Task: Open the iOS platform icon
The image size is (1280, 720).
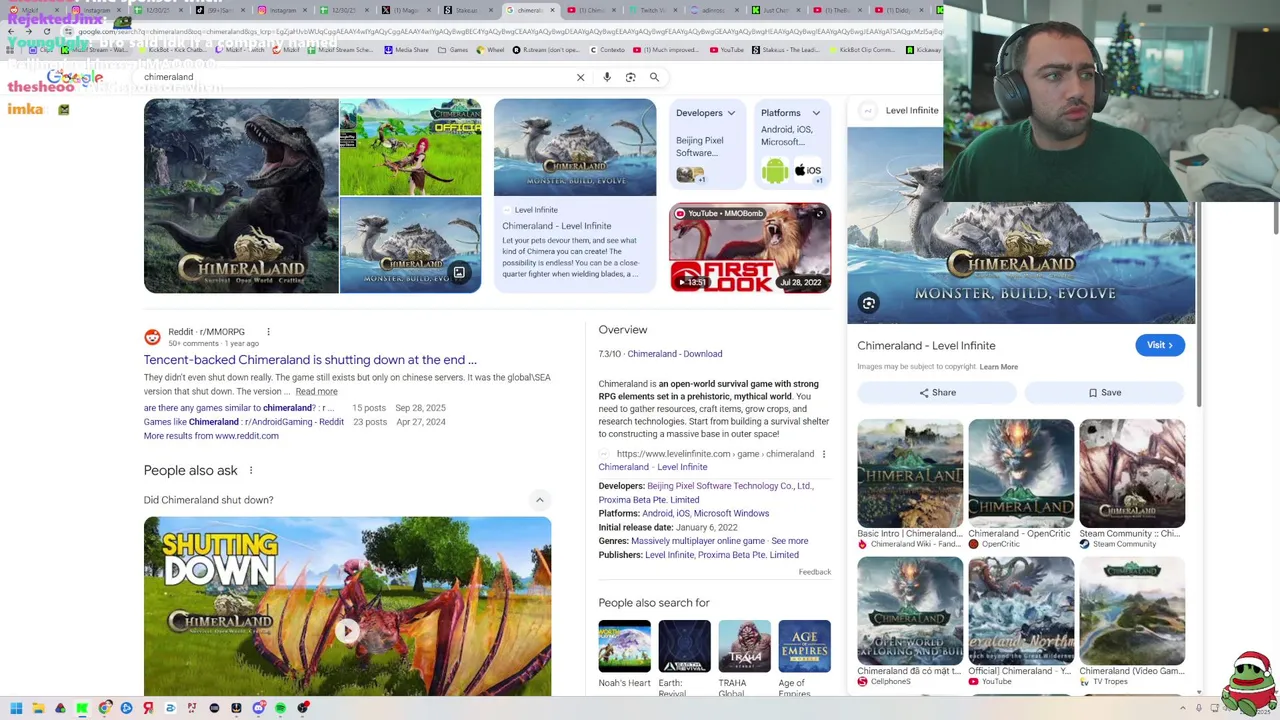Action: point(808,171)
